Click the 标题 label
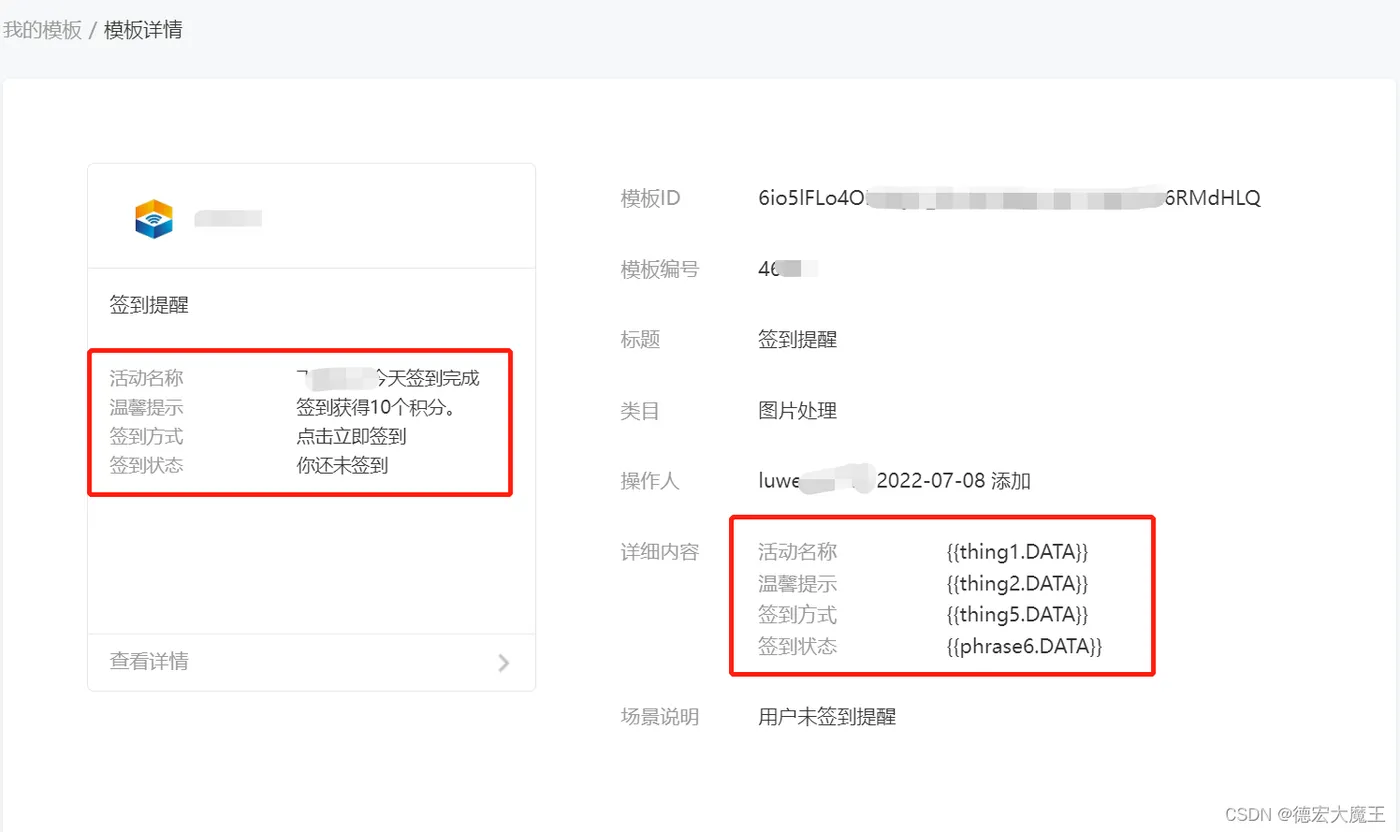1400x832 pixels. pos(640,340)
